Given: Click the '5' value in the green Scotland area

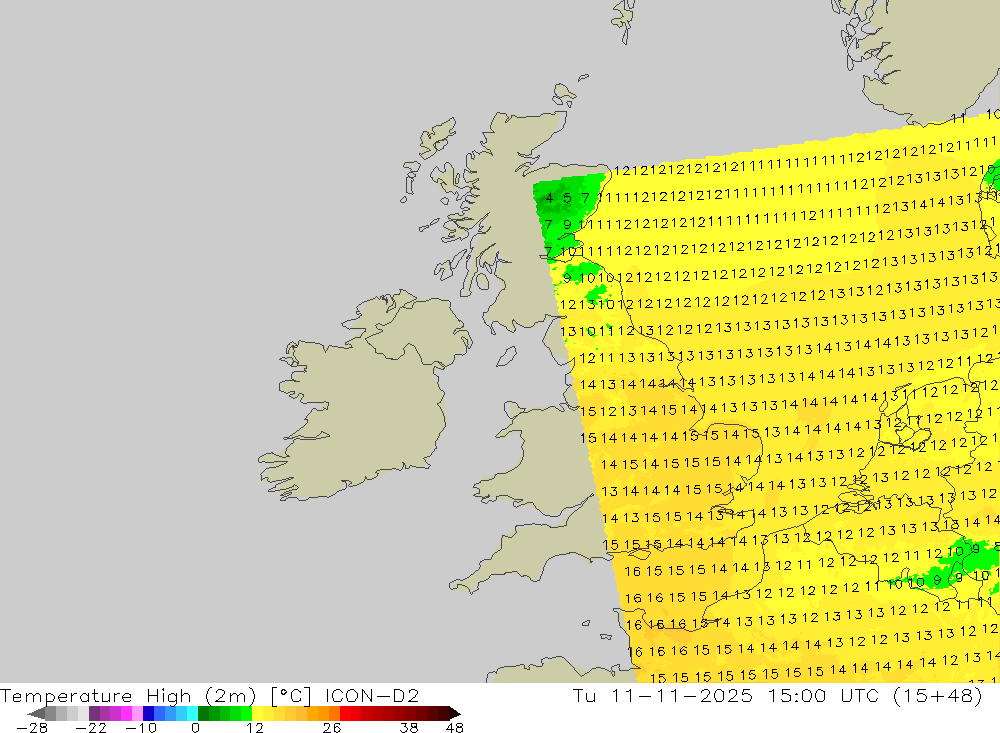Looking at the screenshot, I should point(567,198).
